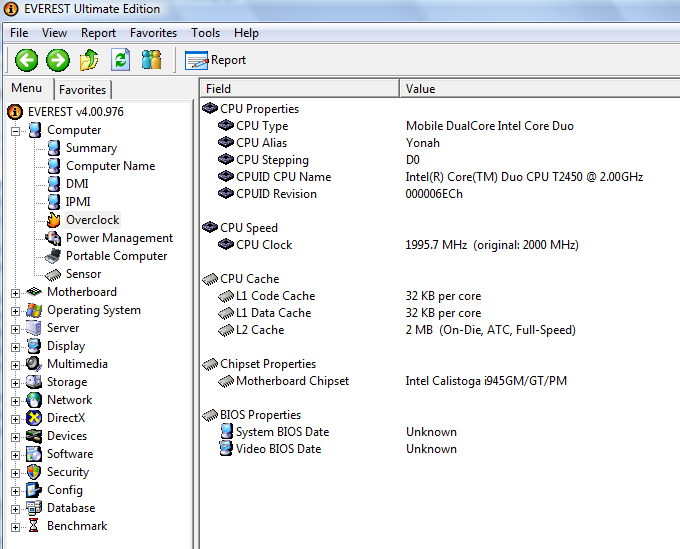
Task: Select the Motherboard Chipset row
Action: tap(440, 381)
